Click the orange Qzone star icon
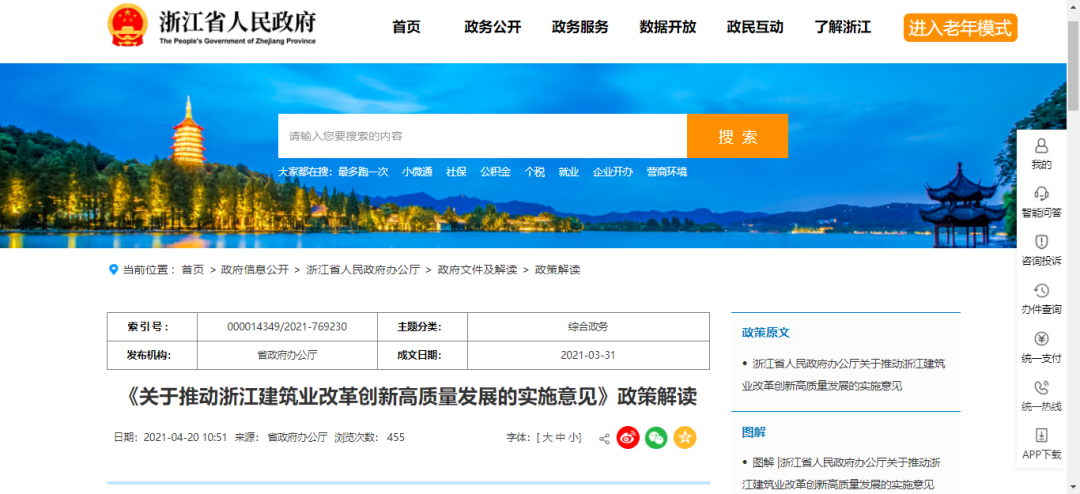Screen dimensions: 1080x494 685,438
